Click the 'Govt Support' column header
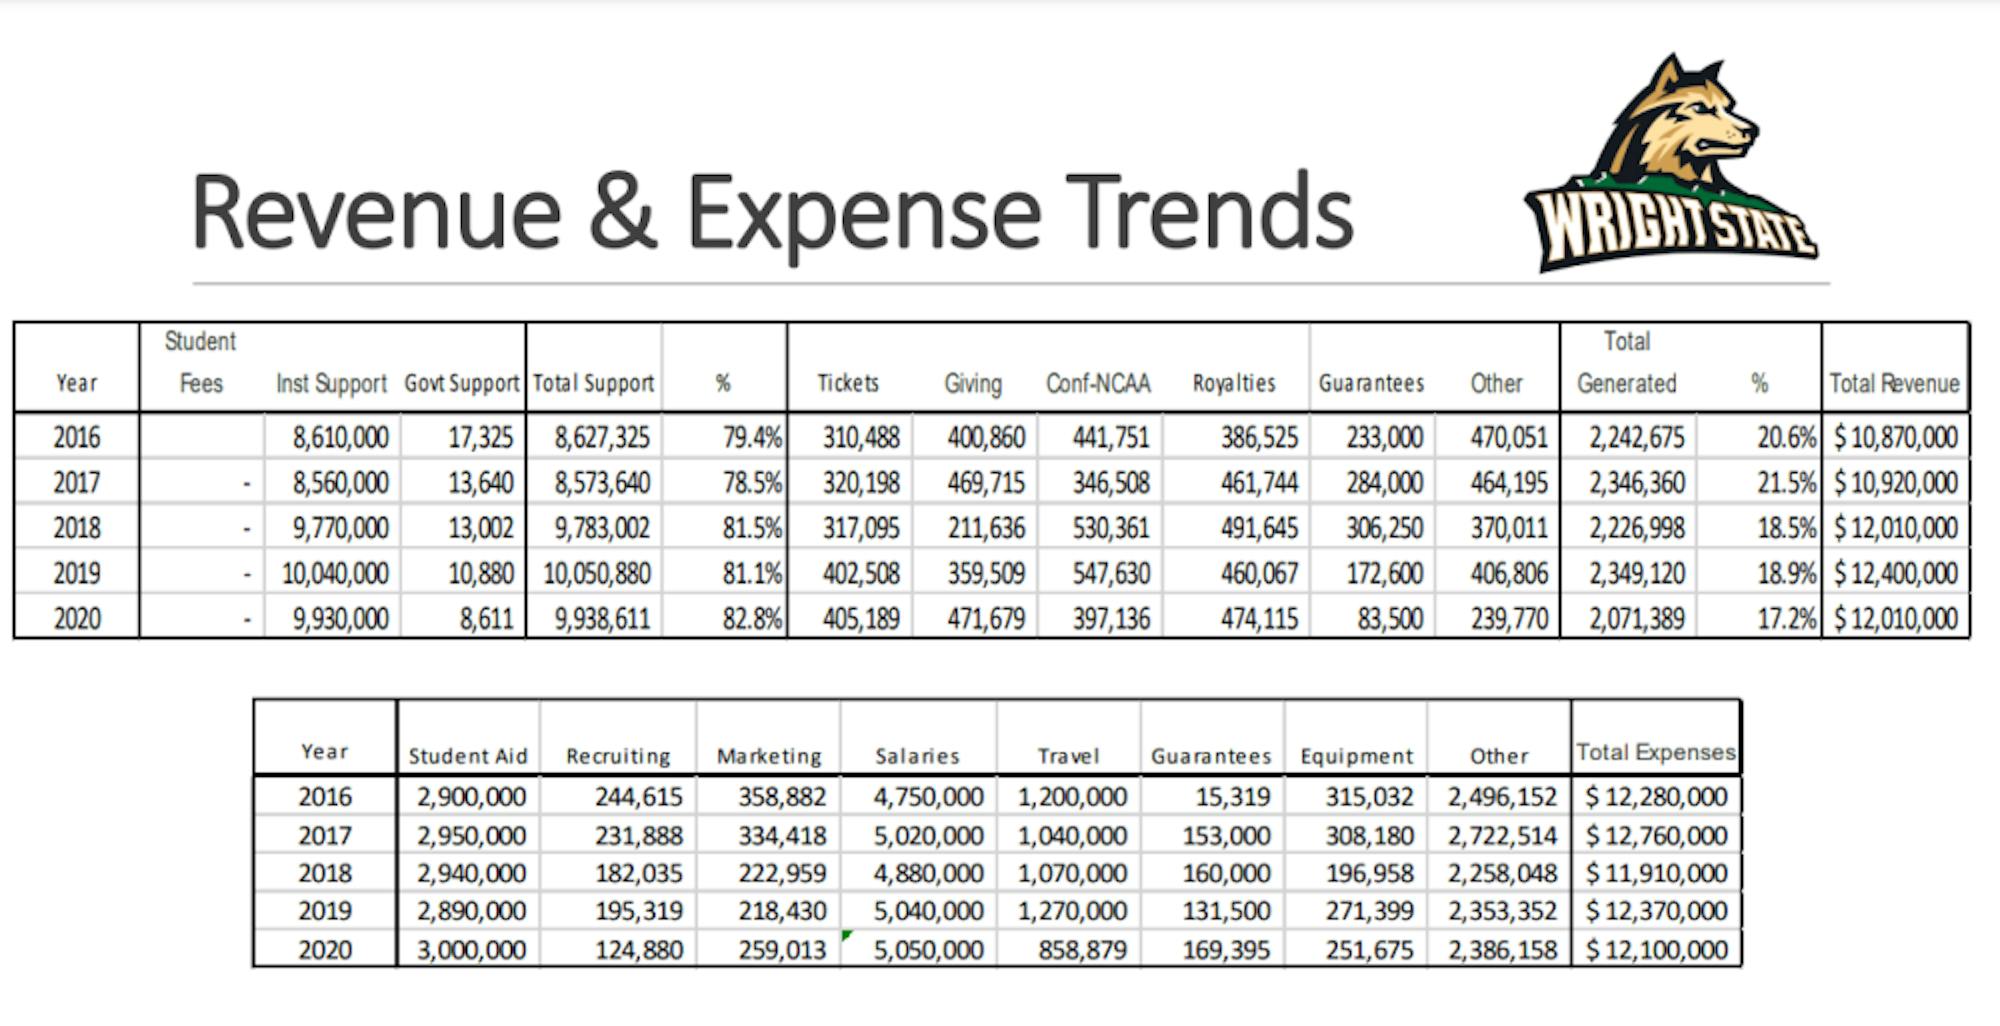The width and height of the screenshot is (2000, 1026). (x=461, y=384)
